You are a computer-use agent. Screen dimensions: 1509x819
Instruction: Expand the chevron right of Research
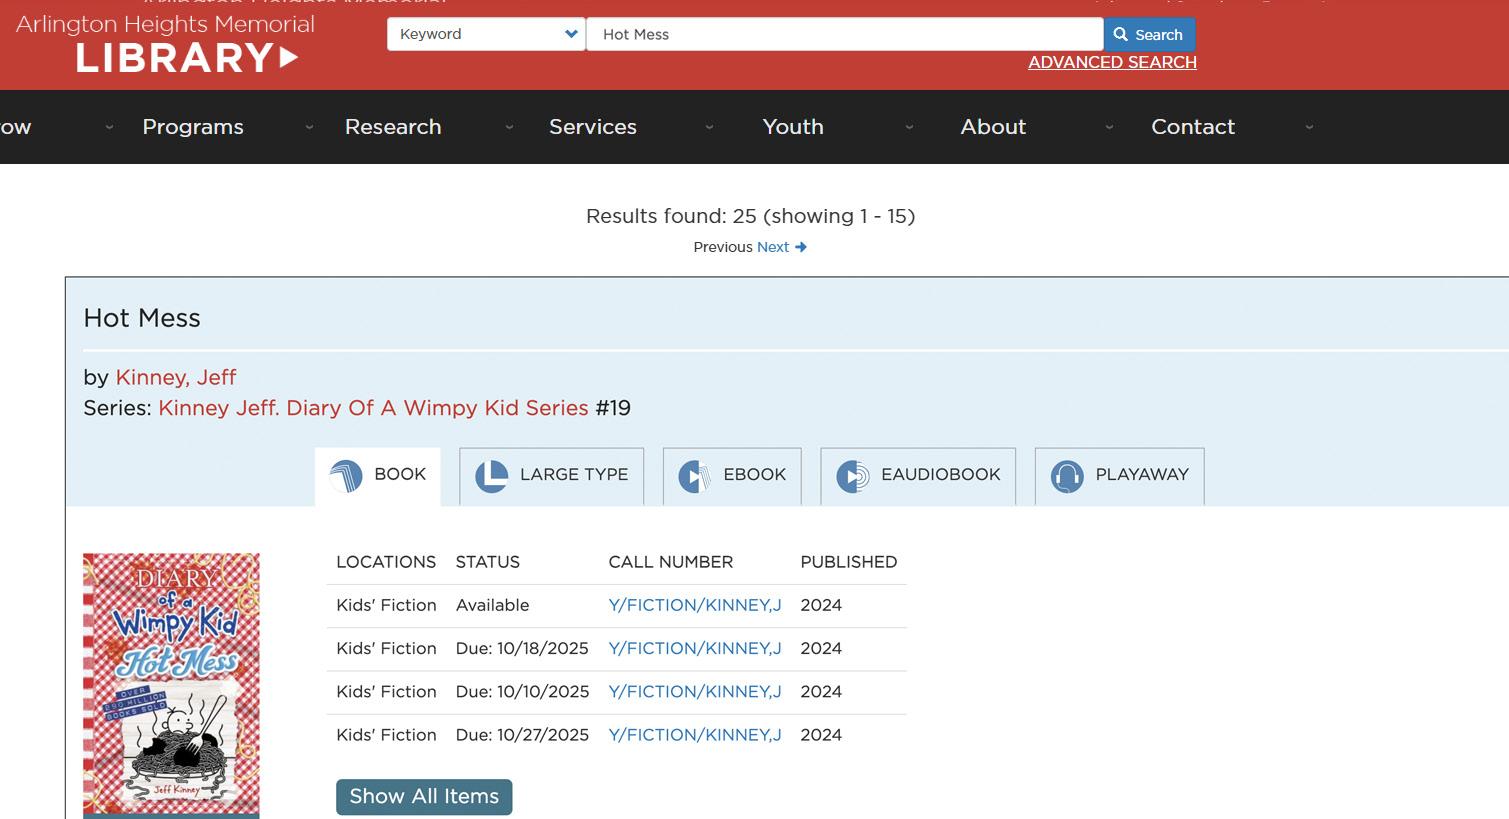509,127
